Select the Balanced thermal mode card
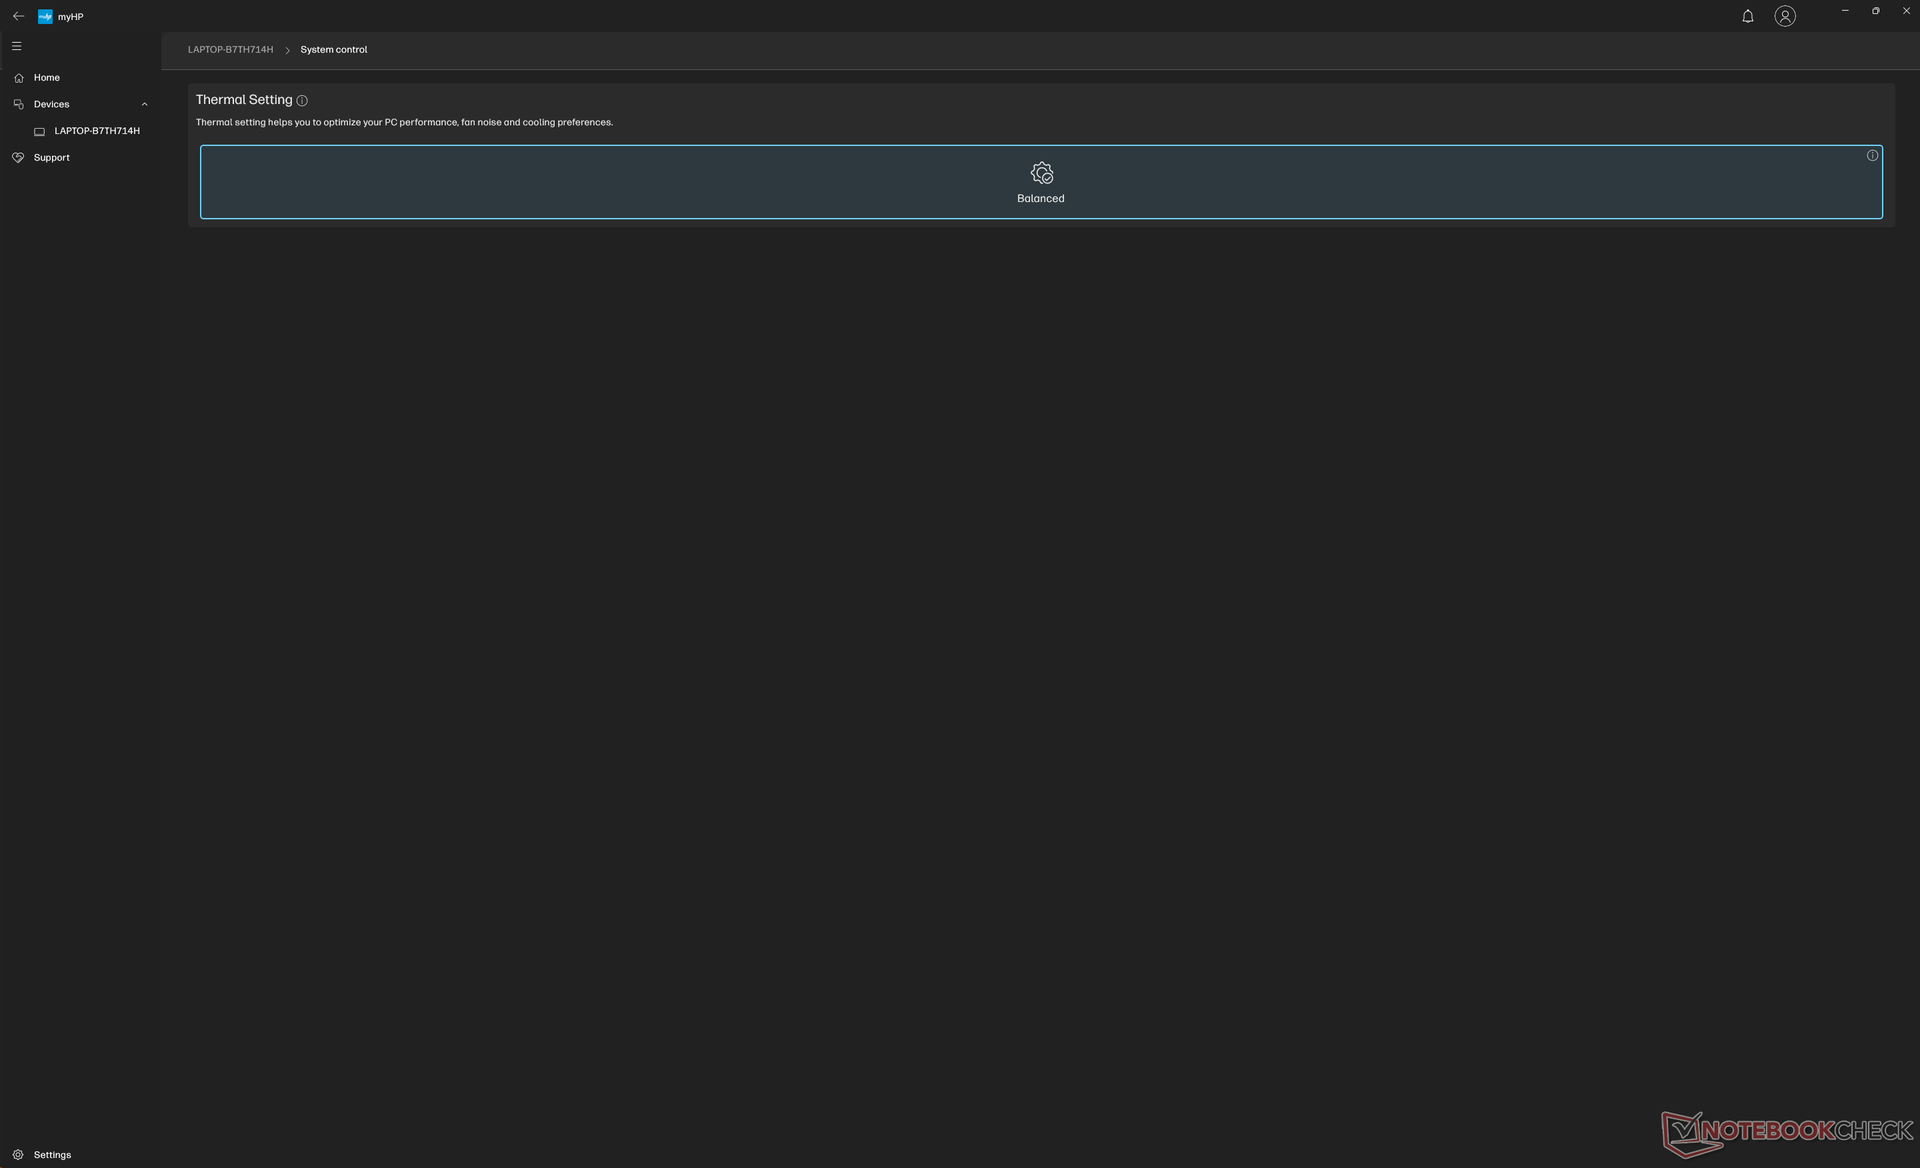This screenshot has width=1920, height=1168. (x=1040, y=182)
